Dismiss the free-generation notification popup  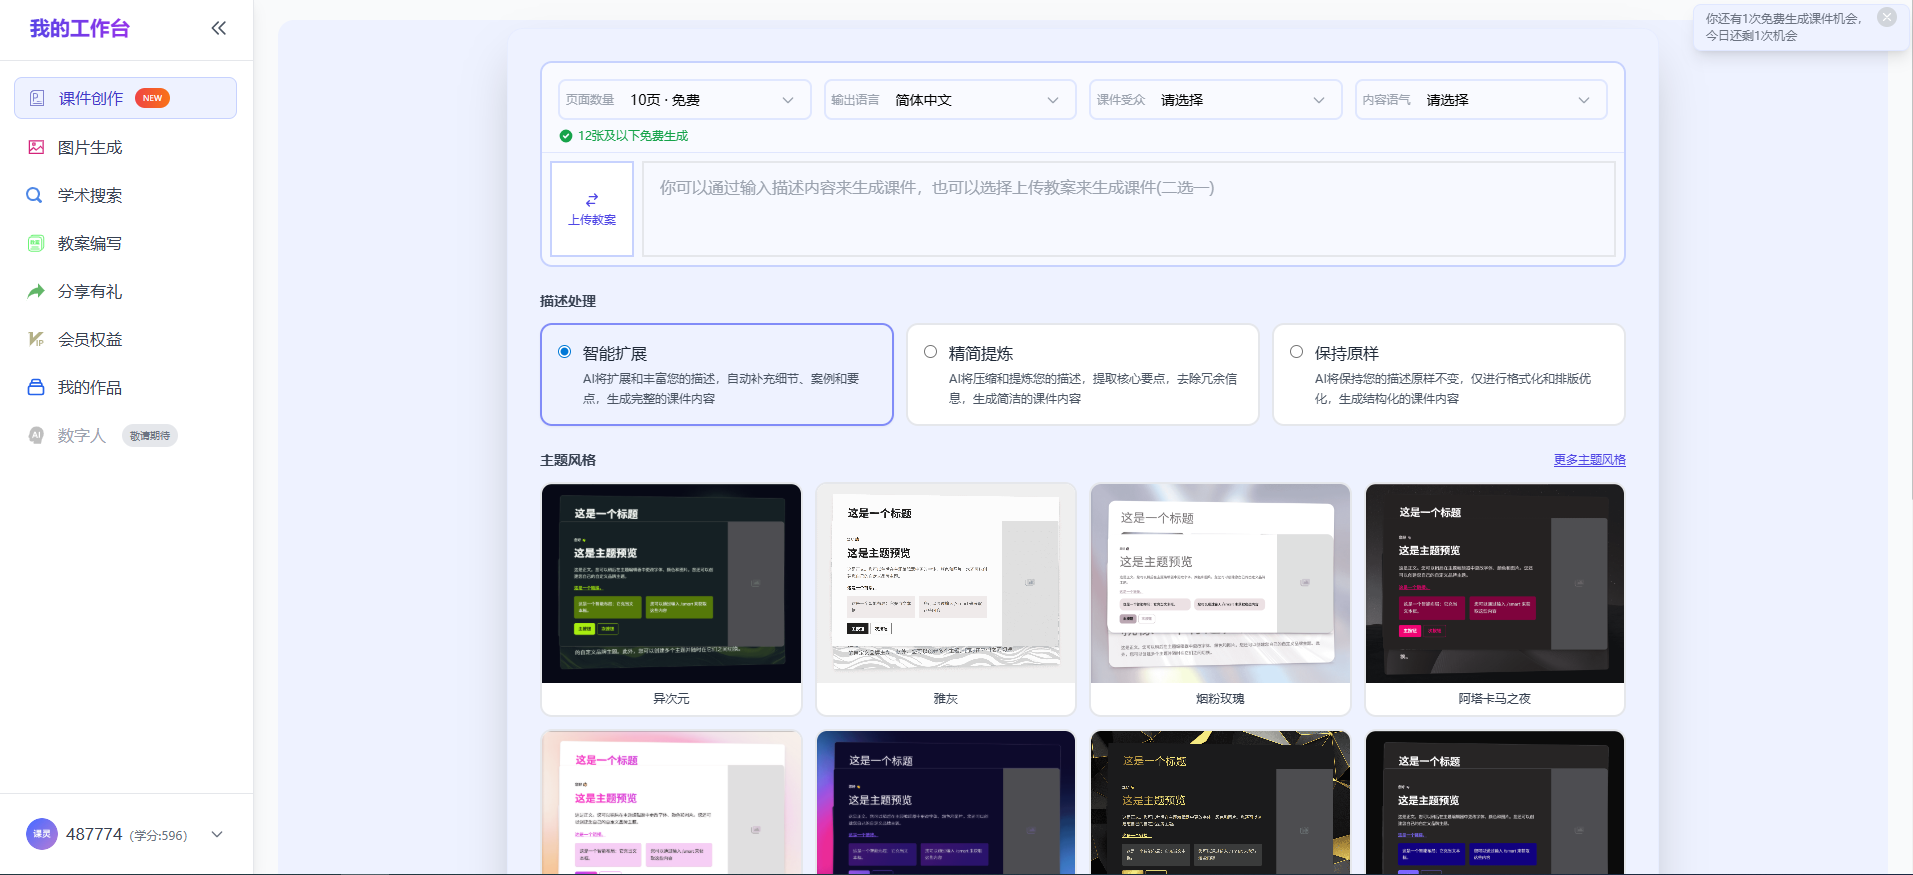click(x=1886, y=17)
